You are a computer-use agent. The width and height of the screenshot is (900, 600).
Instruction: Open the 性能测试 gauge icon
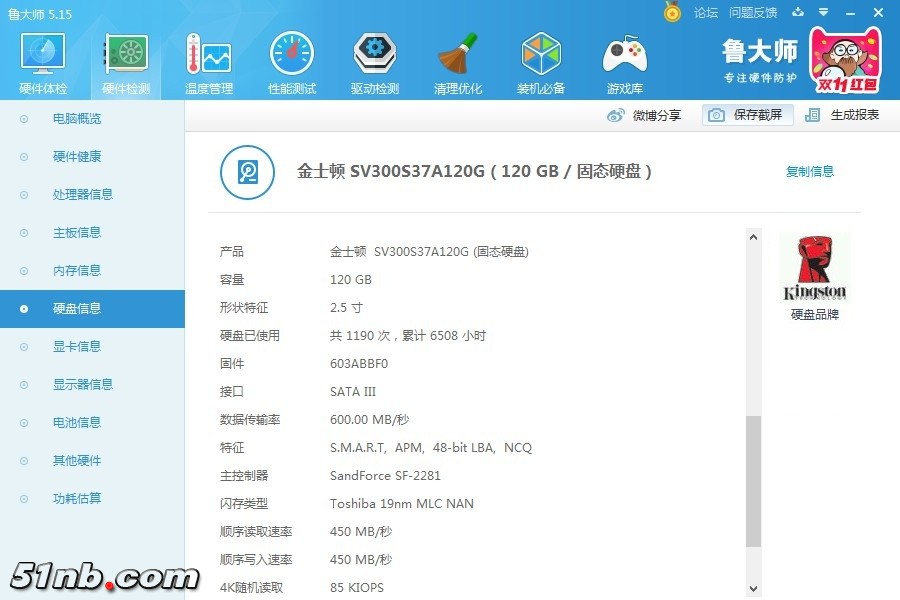(291, 58)
